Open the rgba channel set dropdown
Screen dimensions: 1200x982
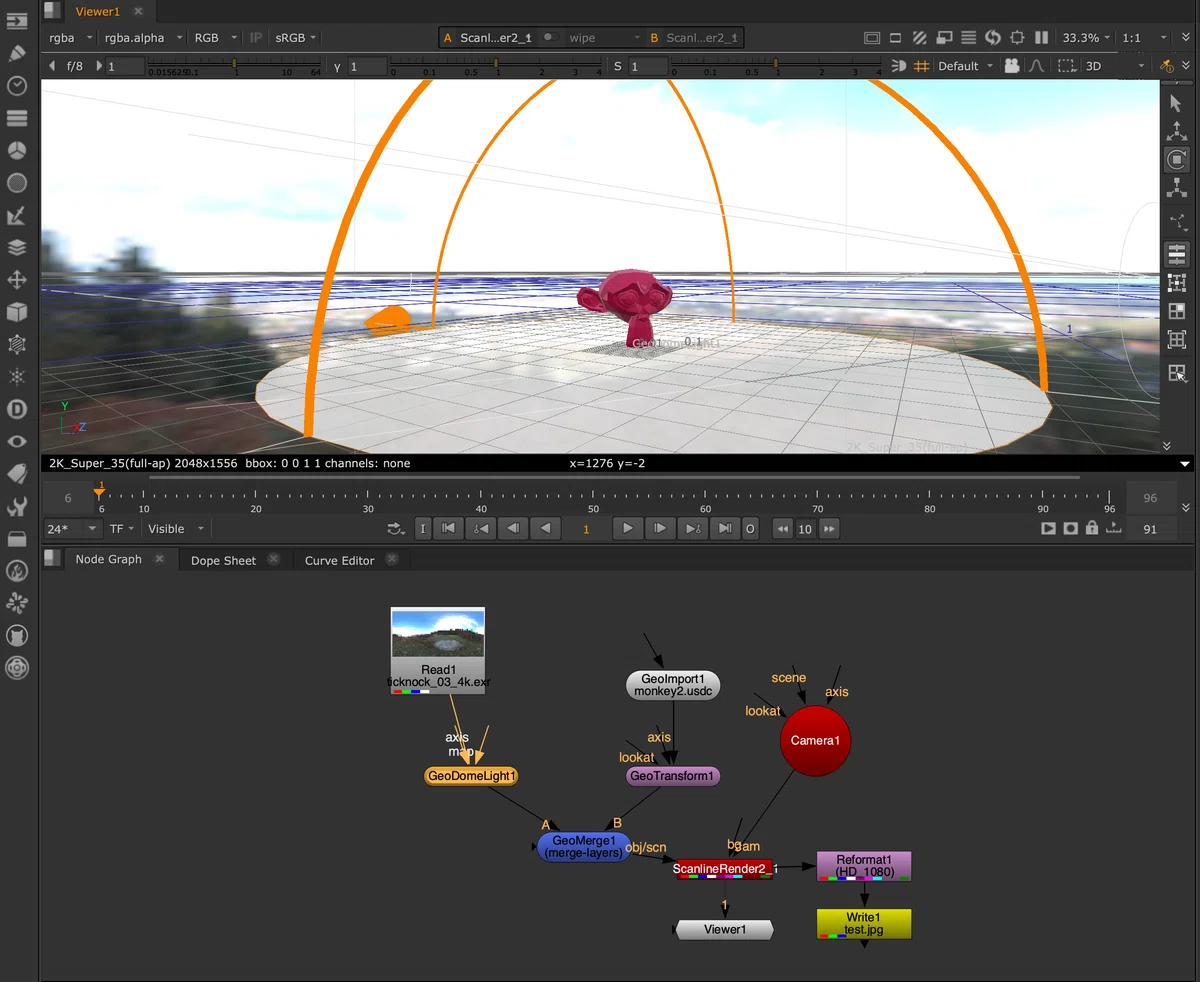tap(70, 38)
